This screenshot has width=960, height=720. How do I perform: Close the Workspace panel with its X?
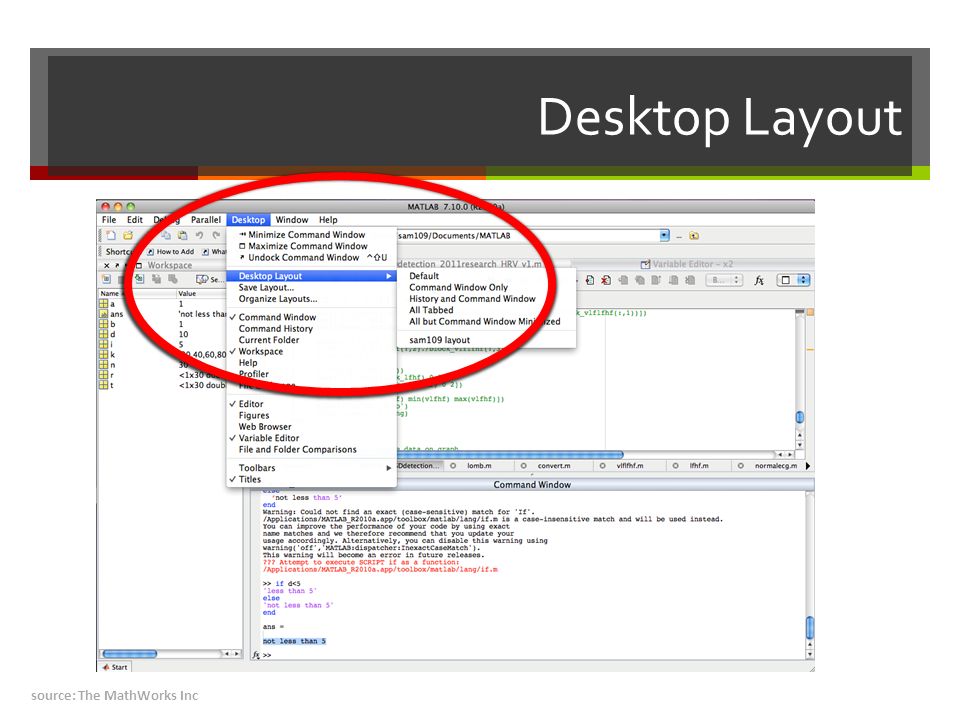(107, 265)
